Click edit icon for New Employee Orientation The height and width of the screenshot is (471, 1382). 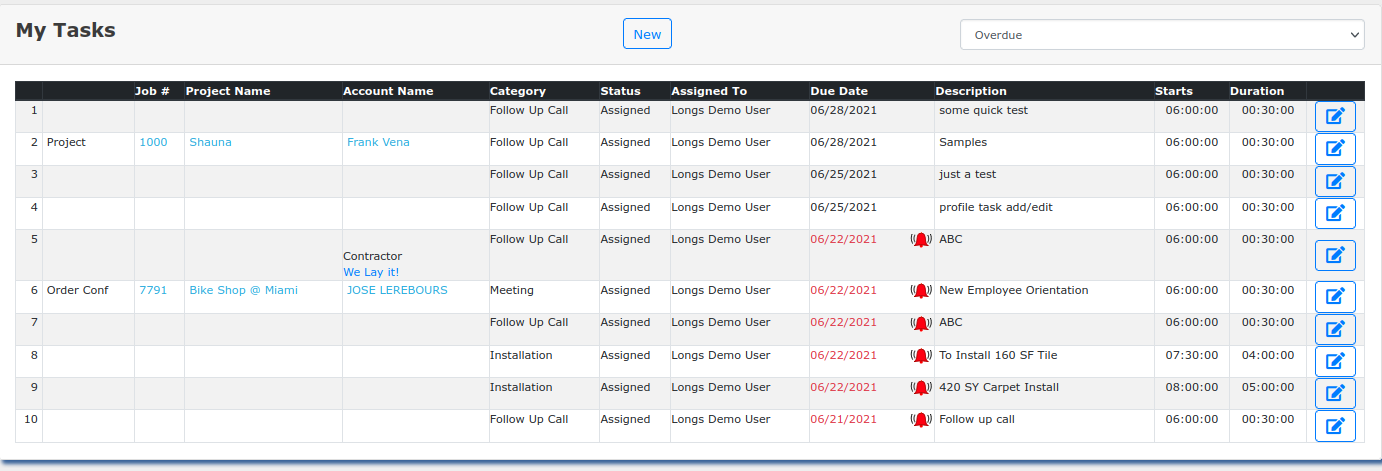1335,297
